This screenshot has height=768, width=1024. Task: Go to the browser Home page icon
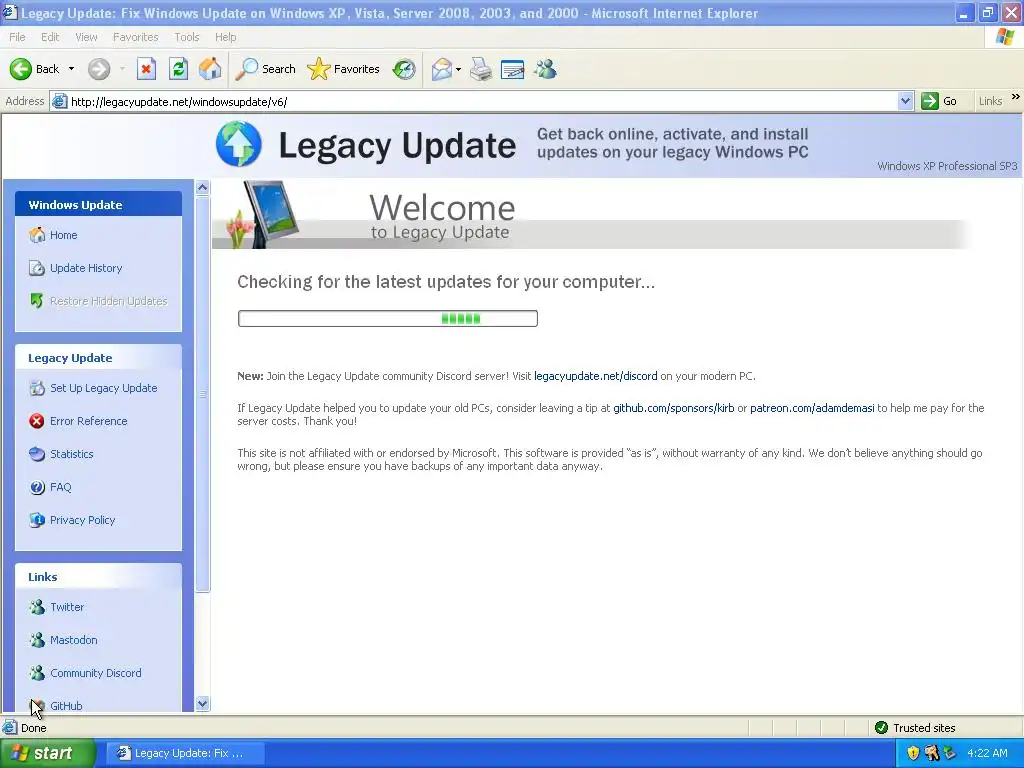point(210,69)
